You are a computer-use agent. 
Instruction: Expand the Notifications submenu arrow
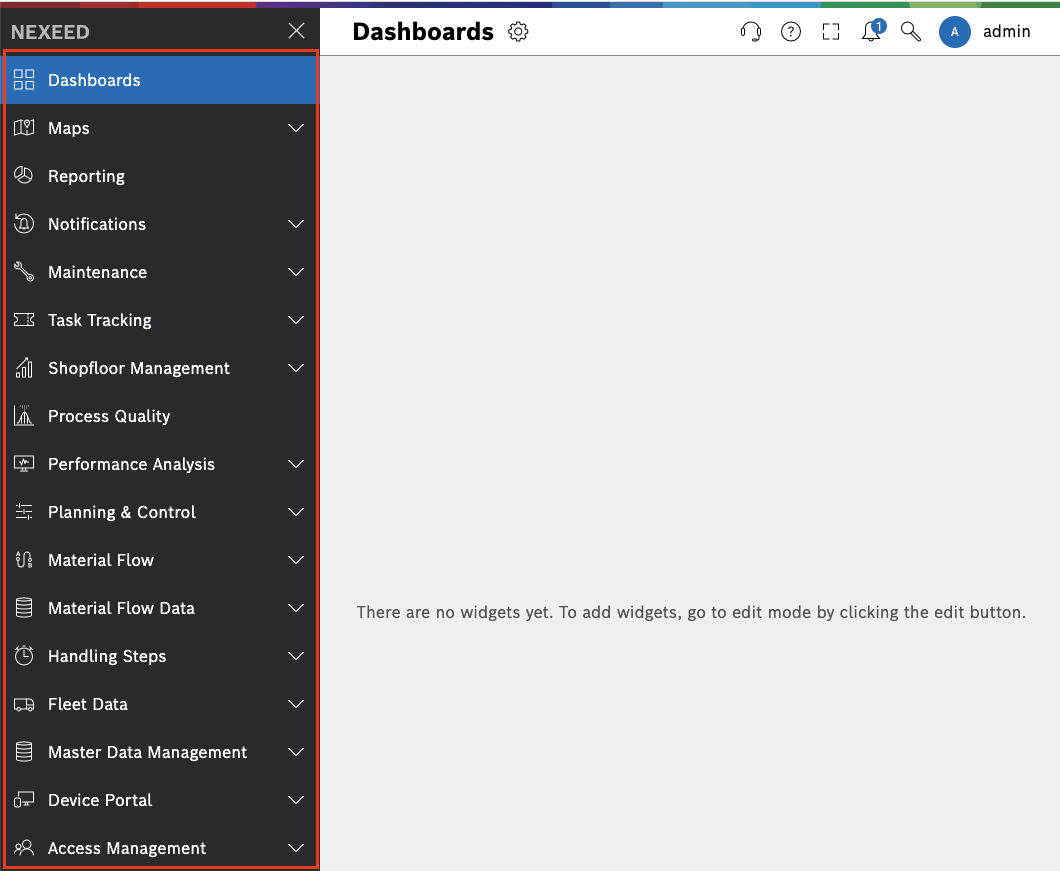tap(296, 224)
